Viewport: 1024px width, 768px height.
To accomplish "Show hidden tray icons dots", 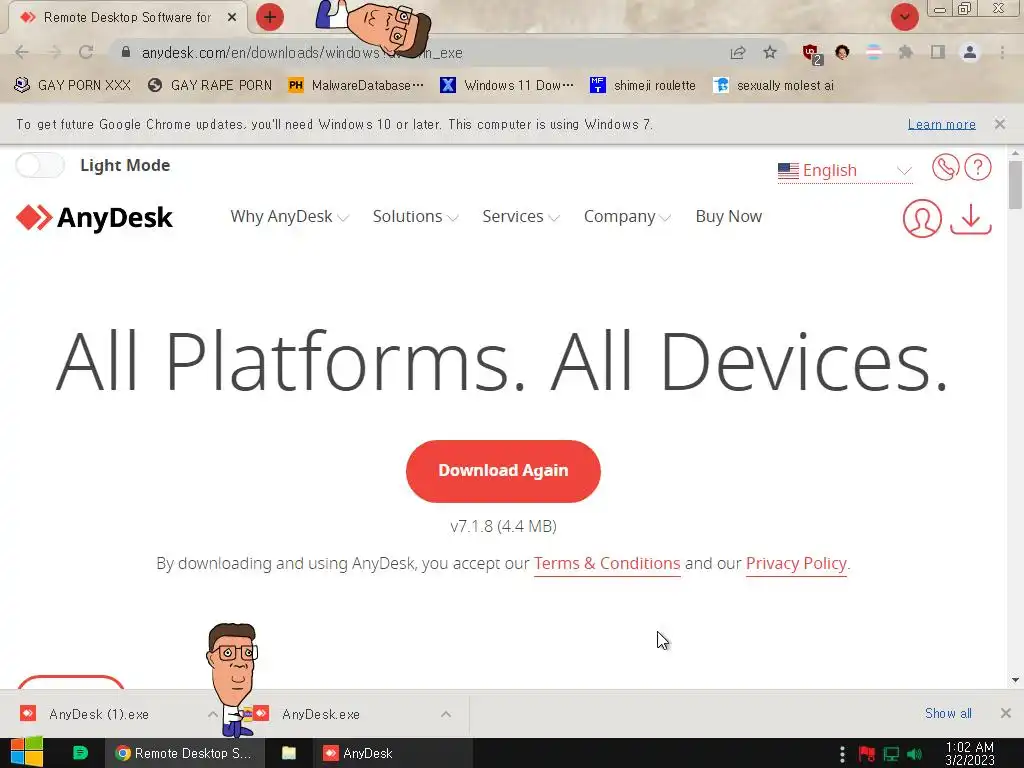I will pos(842,754).
